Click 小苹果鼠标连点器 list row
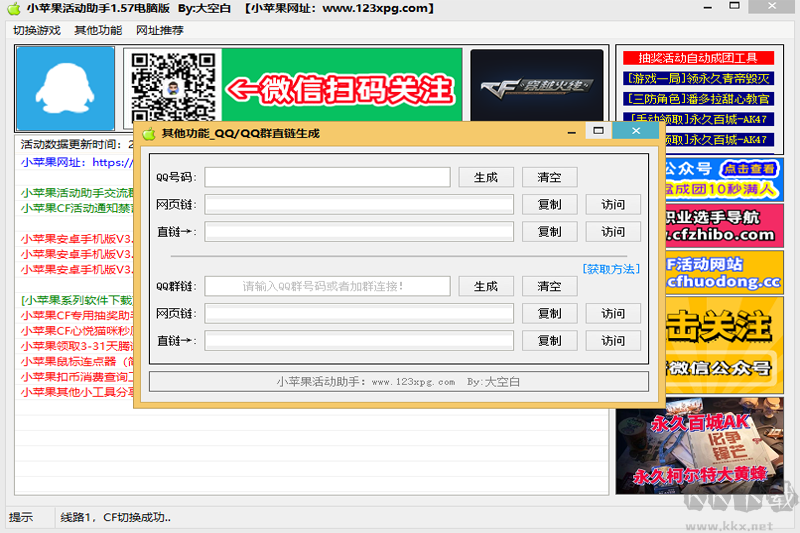Image resolution: width=800 pixels, height=533 pixels. point(77,361)
